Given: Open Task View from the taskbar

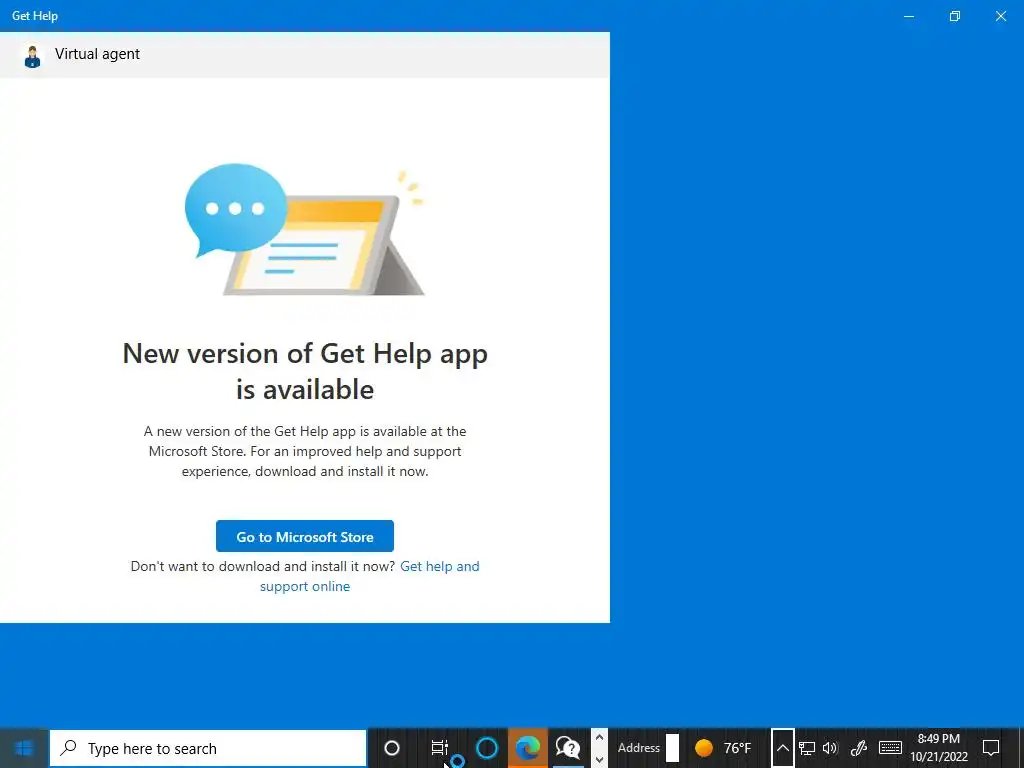Looking at the screenshot, I should [x=439, y=748].
